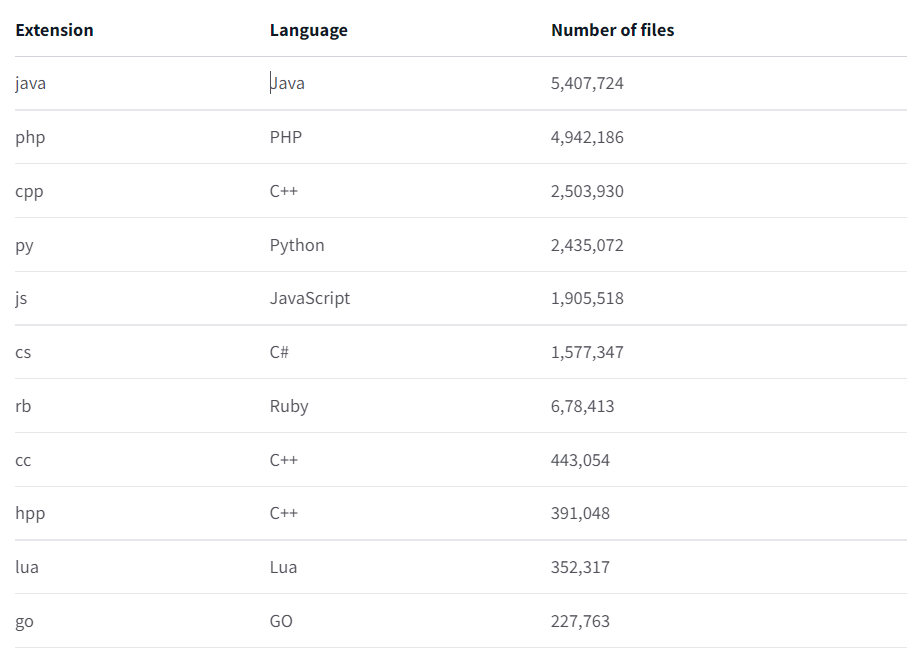Click the cpp extension cell

[x=29, y=192]
